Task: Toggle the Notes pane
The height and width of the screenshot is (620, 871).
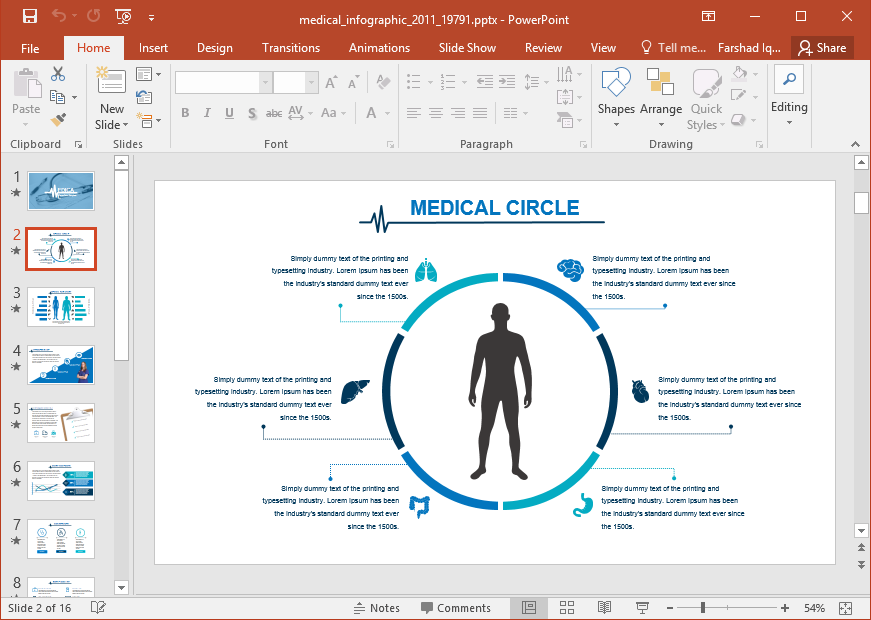Action: (x=376, y=608)
